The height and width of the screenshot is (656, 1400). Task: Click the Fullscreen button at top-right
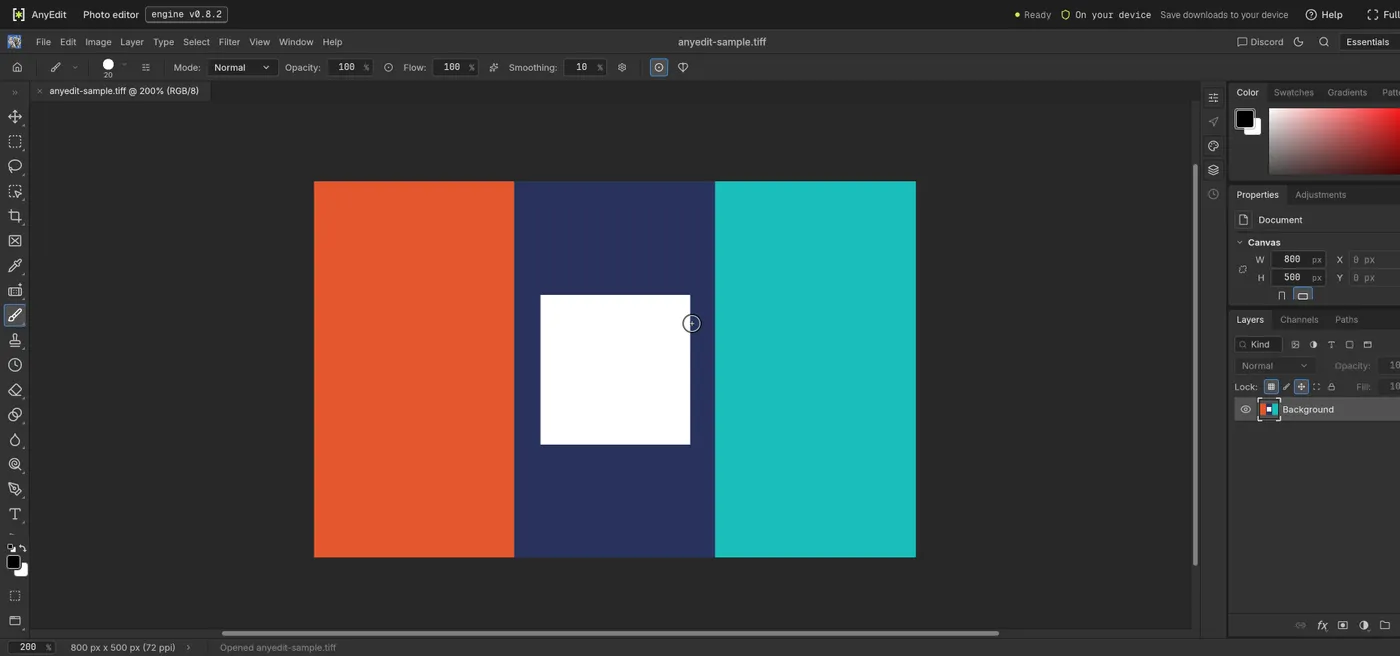click(x=1383, y=15)
